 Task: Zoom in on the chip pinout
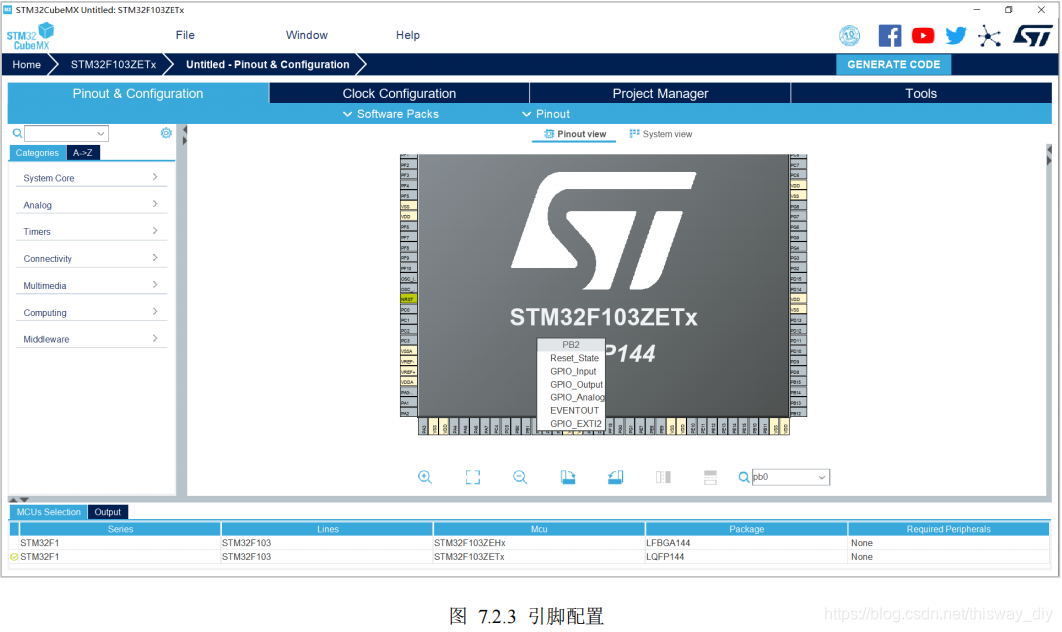[x=425, y=477]
